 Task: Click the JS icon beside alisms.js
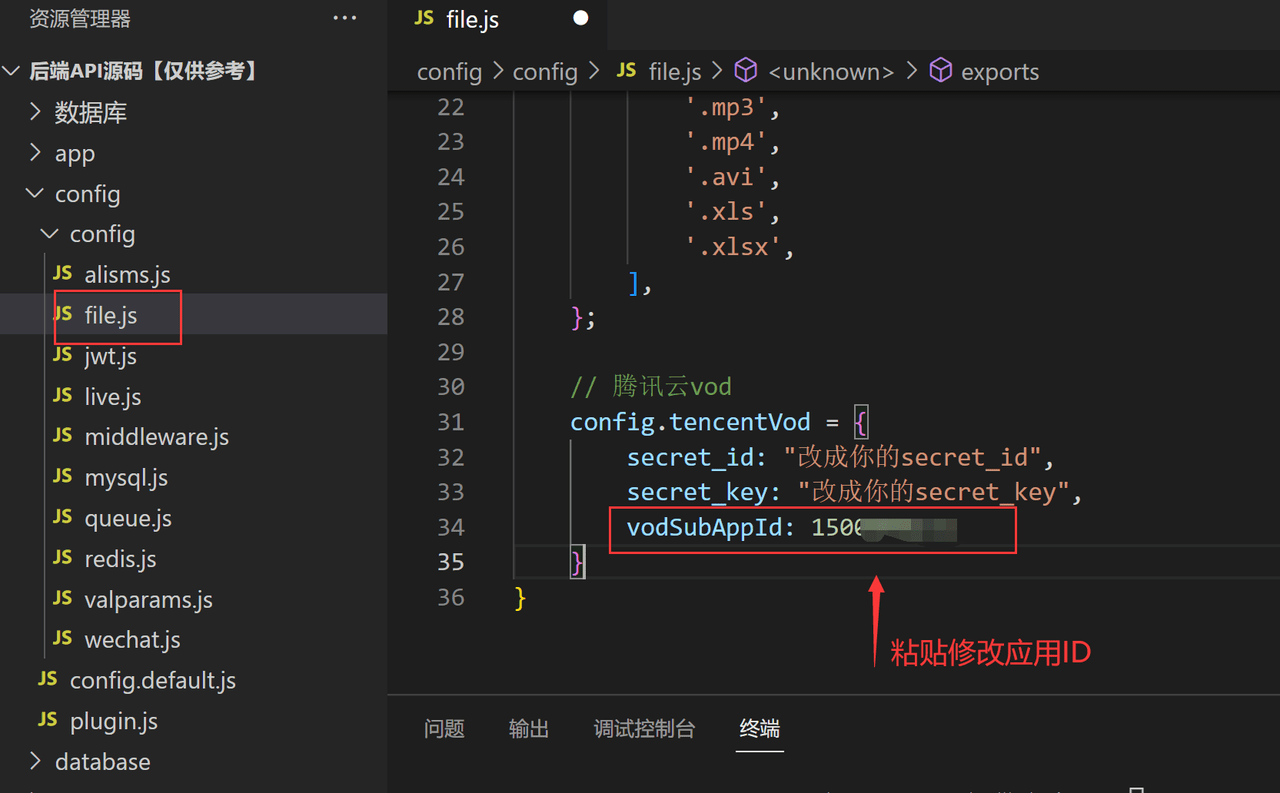[x=62, y=273]
